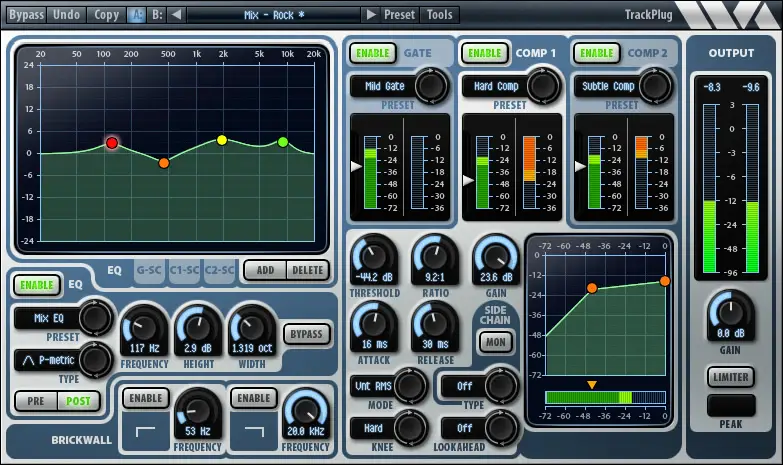783x465 pixels.
Task: Click the Threshold knob at -44.2 dB
Action: [374, 258]
